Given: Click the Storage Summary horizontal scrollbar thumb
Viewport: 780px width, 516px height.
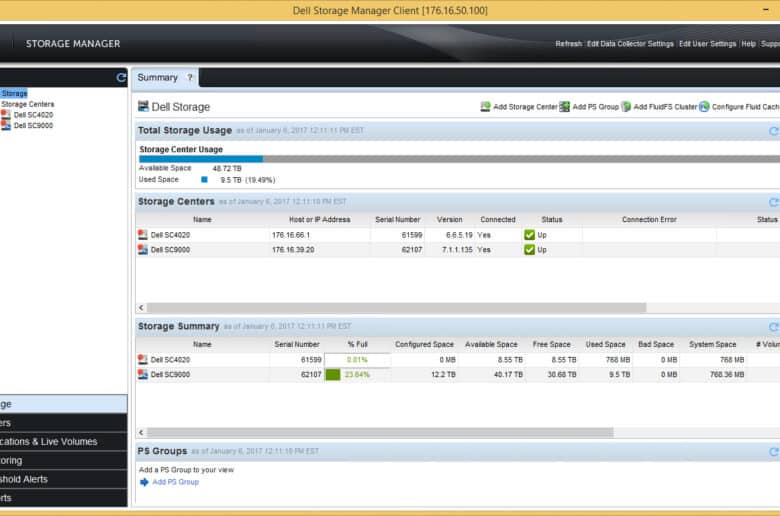Looking at the screenshot, I should point(380,432).
